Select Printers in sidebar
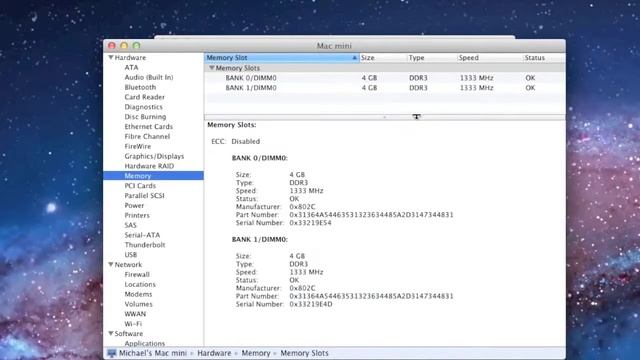The image size is (640, 360). pyautogui.click(x=137, y=215)
